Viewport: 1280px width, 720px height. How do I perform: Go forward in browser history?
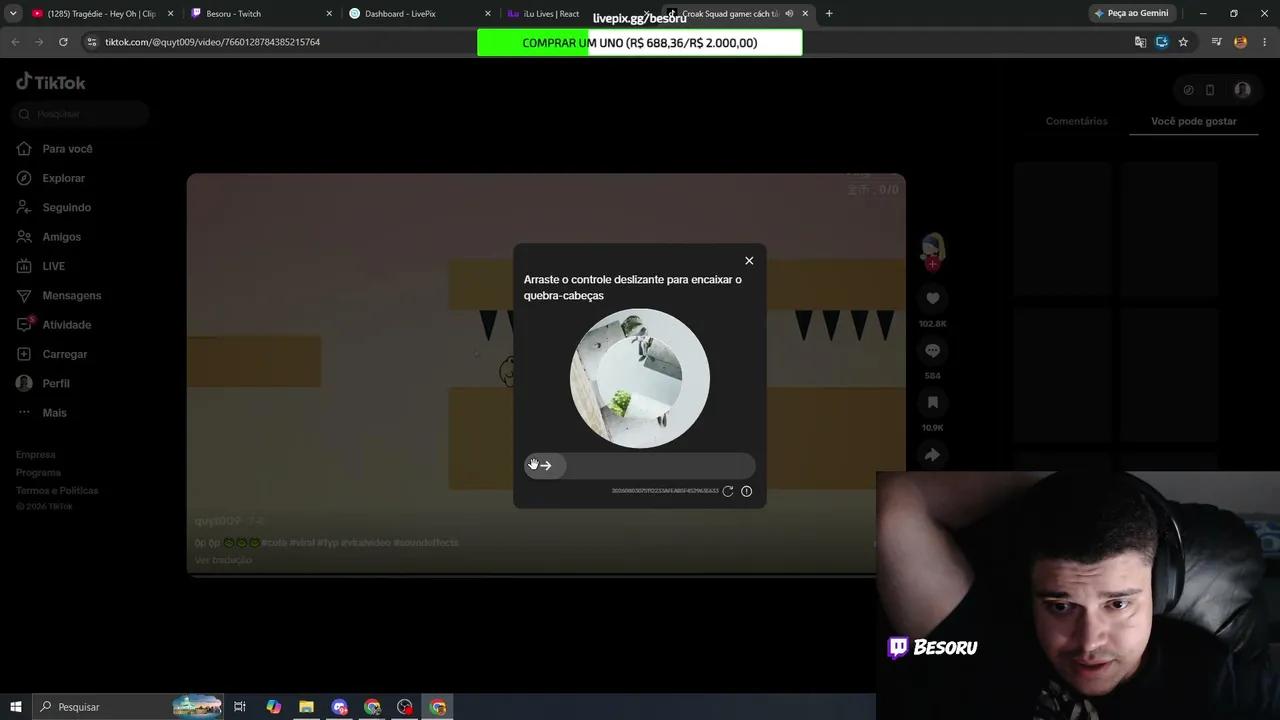[x=39, y=42]
